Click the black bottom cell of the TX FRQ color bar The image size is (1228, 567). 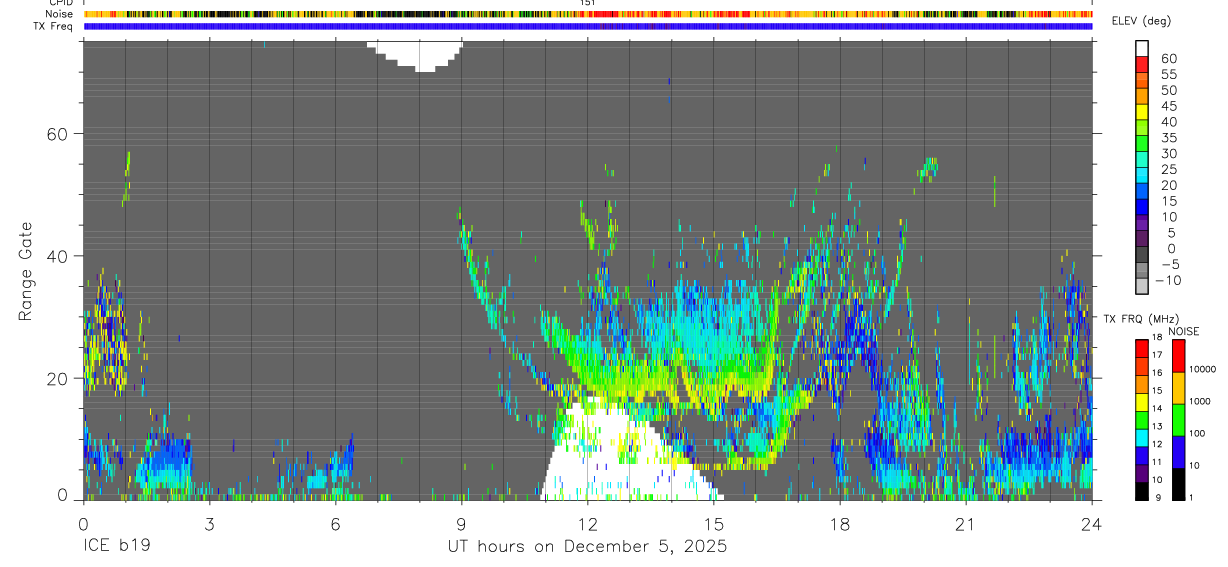coord(1142,491)
